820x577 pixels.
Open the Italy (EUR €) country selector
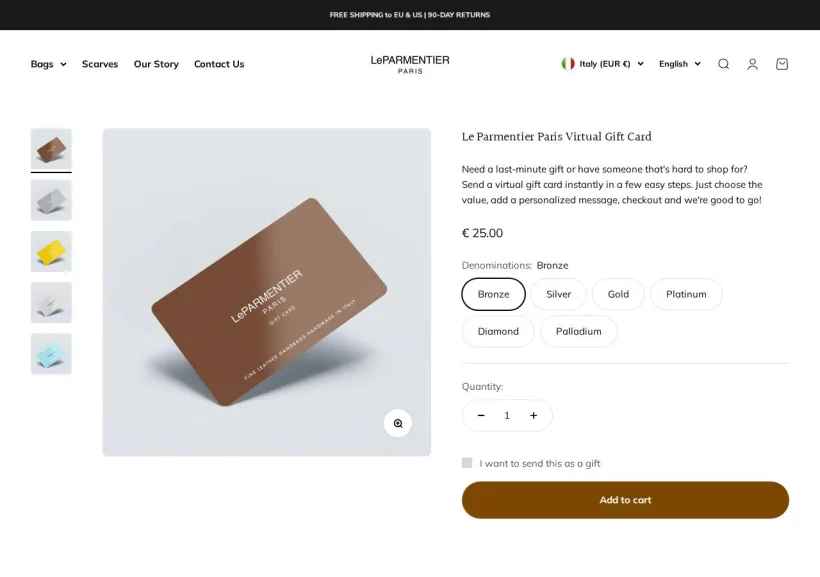coord(602,64)
